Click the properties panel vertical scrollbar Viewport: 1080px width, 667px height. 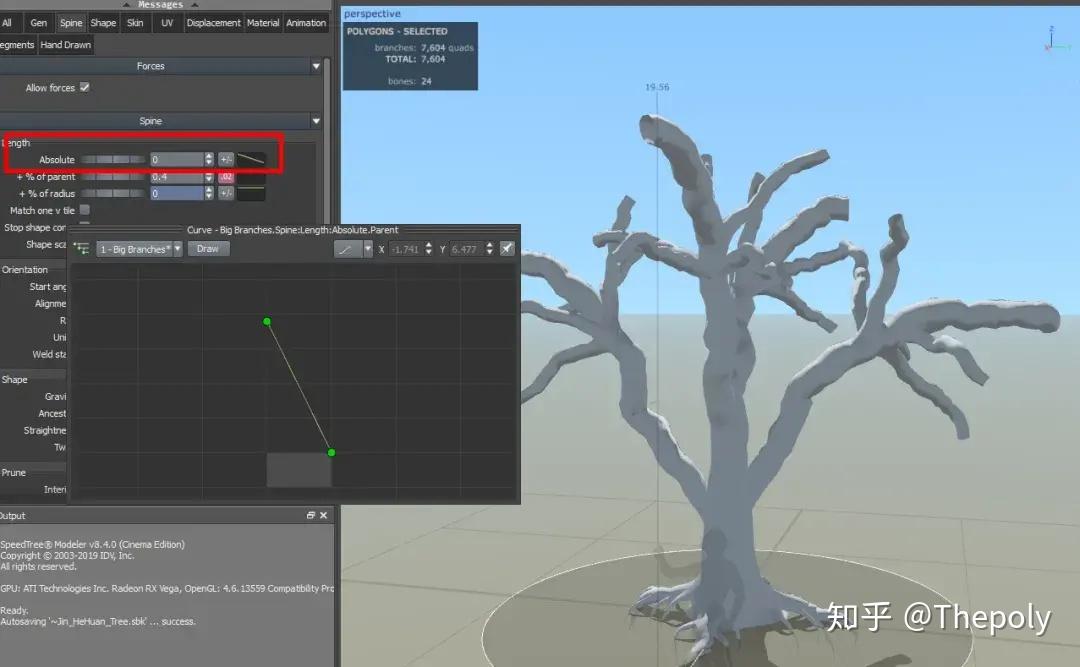click(x=327, y=141)
